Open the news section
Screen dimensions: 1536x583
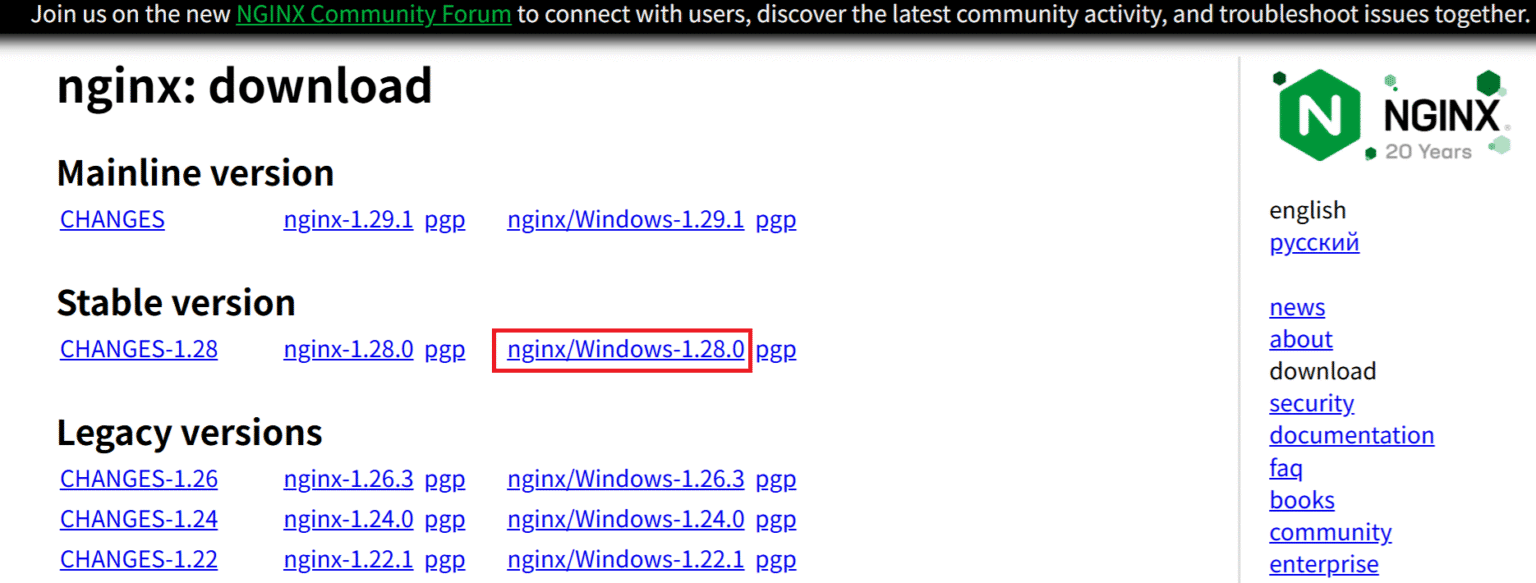coord(1297,307)
